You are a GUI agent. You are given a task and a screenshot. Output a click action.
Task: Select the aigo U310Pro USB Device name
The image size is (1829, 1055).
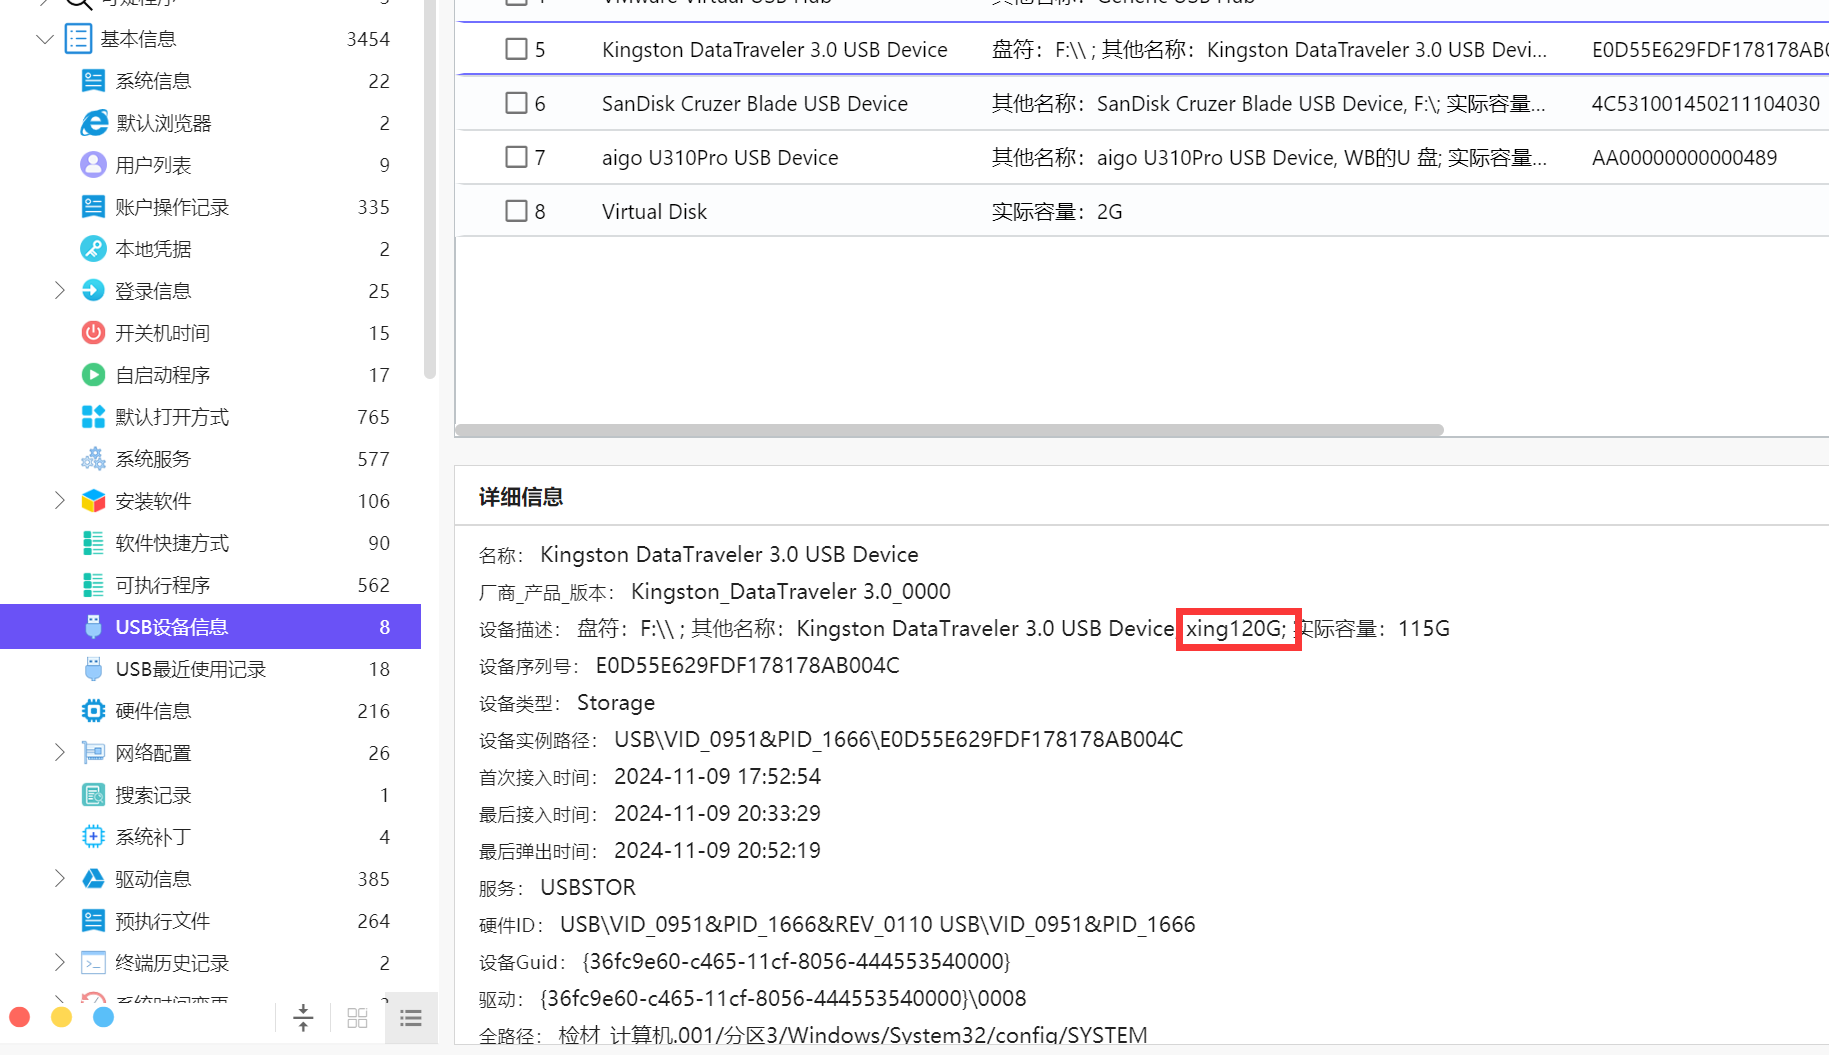click(x=720, y=157)
